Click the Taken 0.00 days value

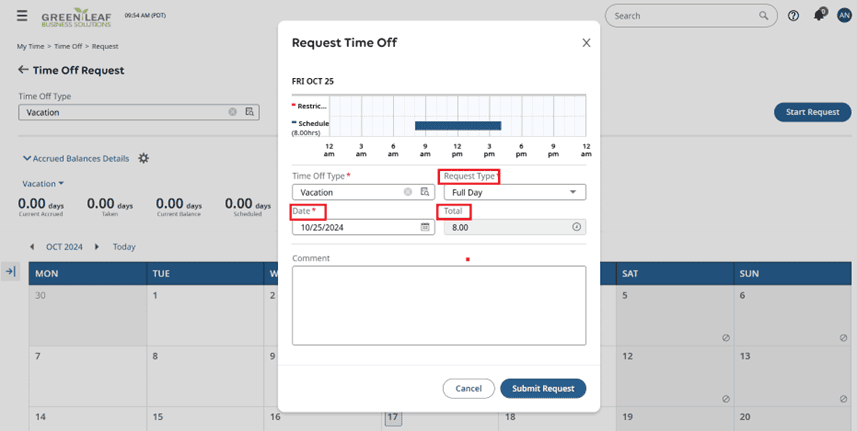(110, 205)
